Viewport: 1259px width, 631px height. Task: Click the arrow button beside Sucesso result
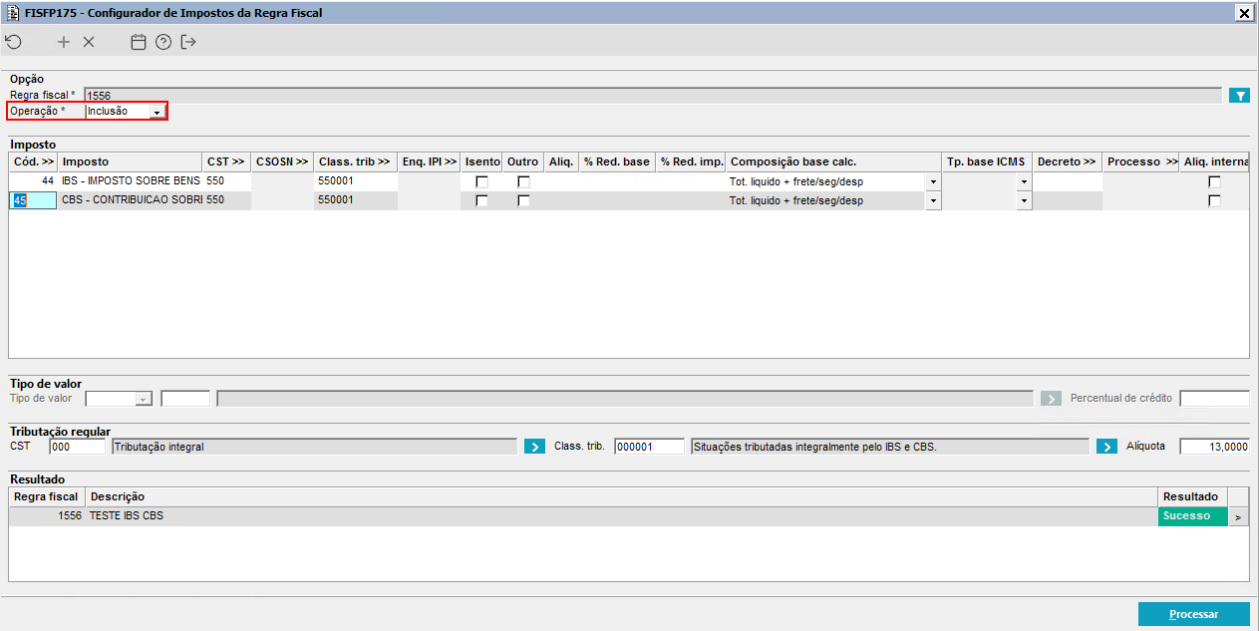pyautogui.click(x=1238, y=517)
